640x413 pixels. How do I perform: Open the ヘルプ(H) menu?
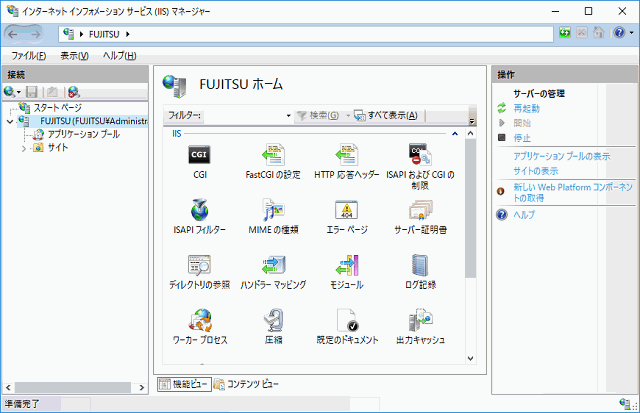tap(119, 56)
